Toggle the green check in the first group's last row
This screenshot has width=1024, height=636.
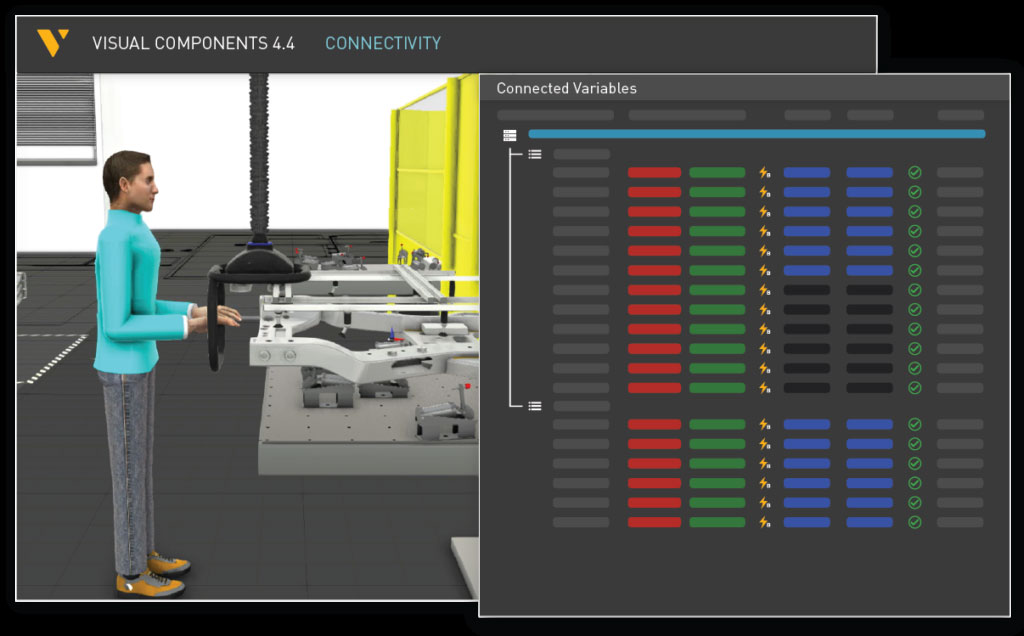[914, 387]
